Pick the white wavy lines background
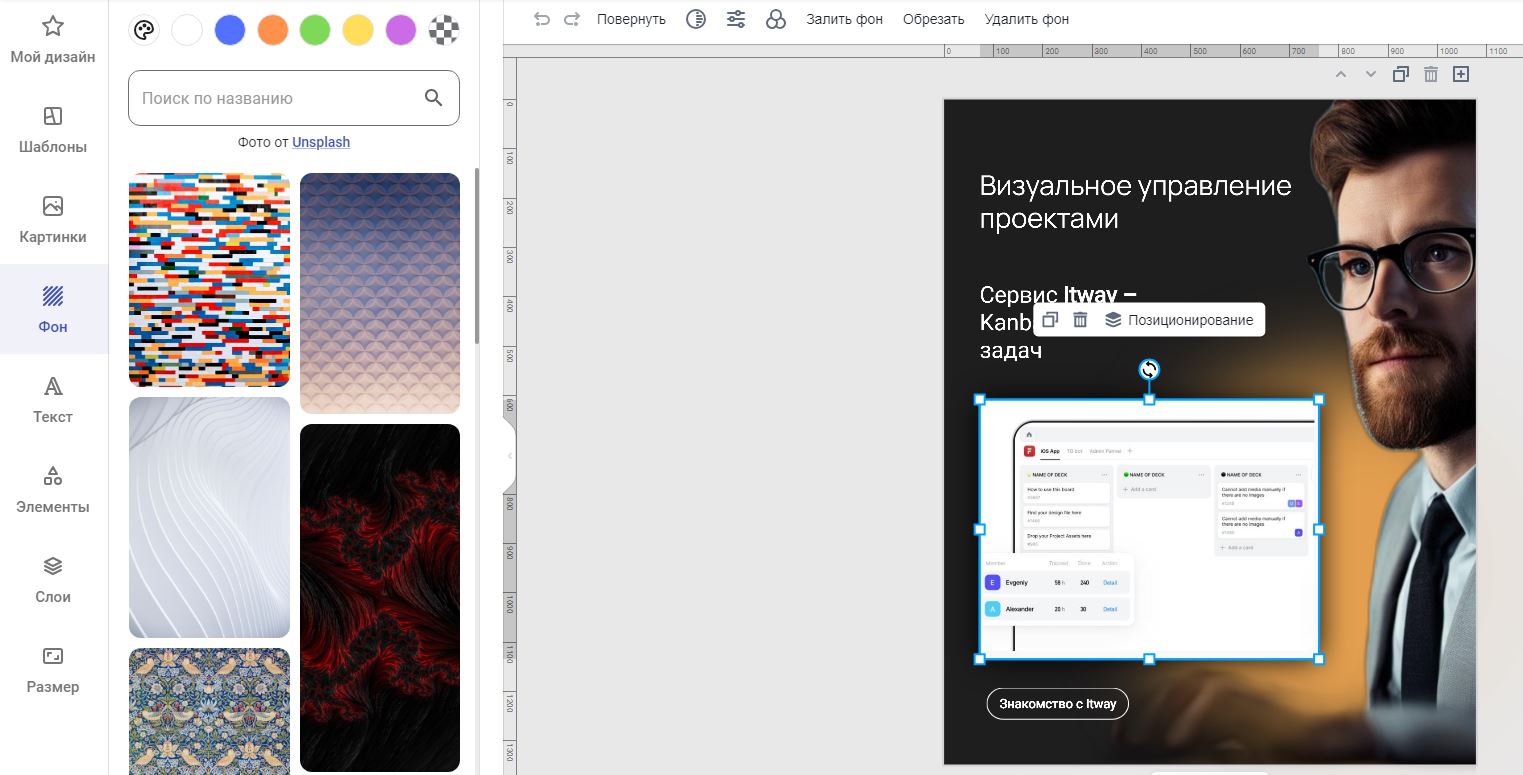The width and height of the screenshot is (1523, 775). tap(209, 517)
